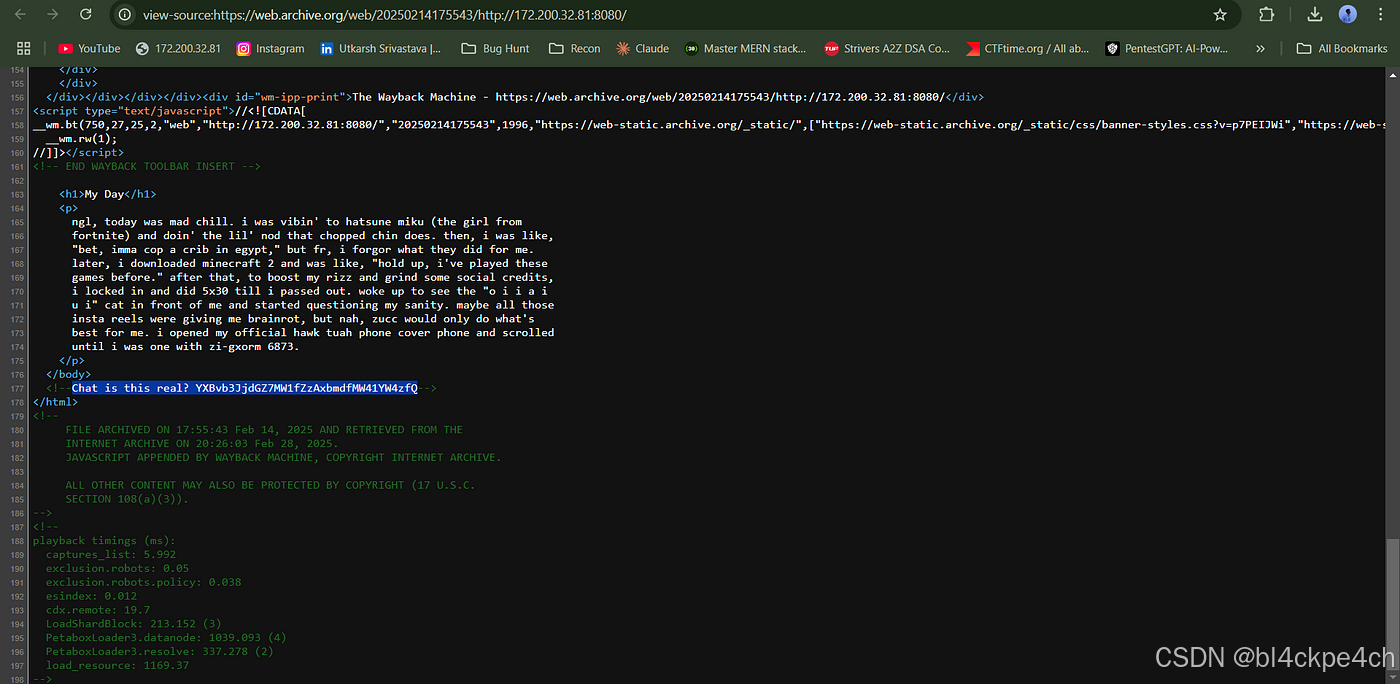Bookmark this page with the star icon
The width and height of the screenshot is (1400, 684).
tap(1220, 15)
